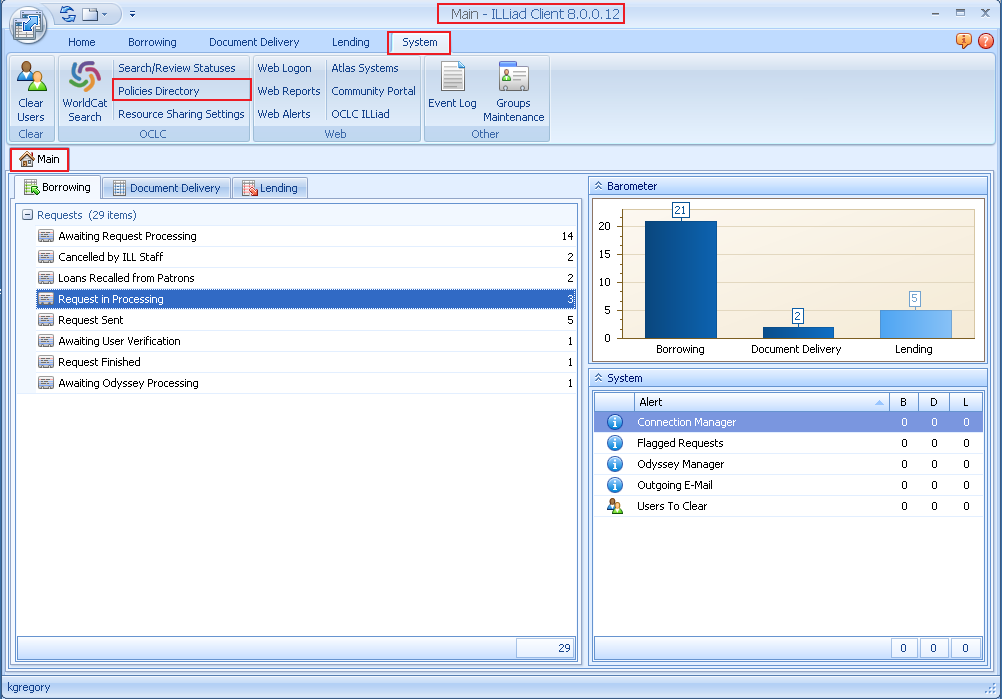Image resolution: width=1002 pixels, height=699 pixels.
Task: Click the Users To Clear icon
Action: [x=614, y=506]
